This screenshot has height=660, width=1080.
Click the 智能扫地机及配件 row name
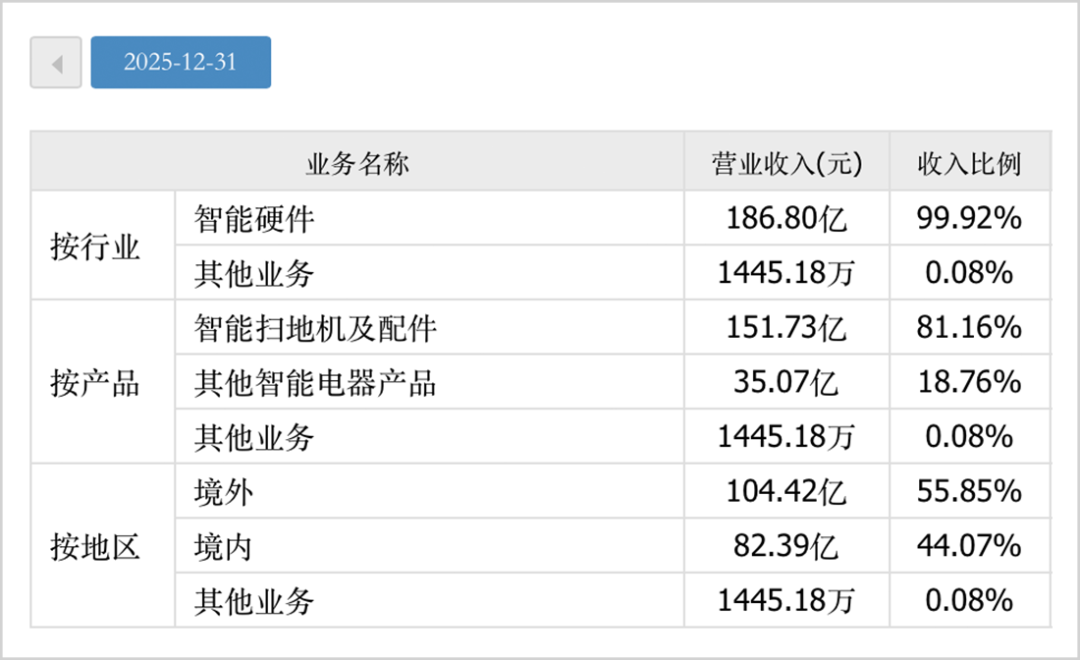point(316,328)
